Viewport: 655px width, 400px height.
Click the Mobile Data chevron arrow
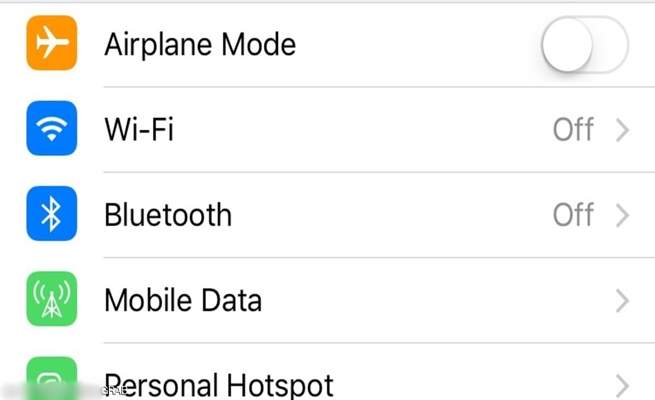tap(622, 300)
